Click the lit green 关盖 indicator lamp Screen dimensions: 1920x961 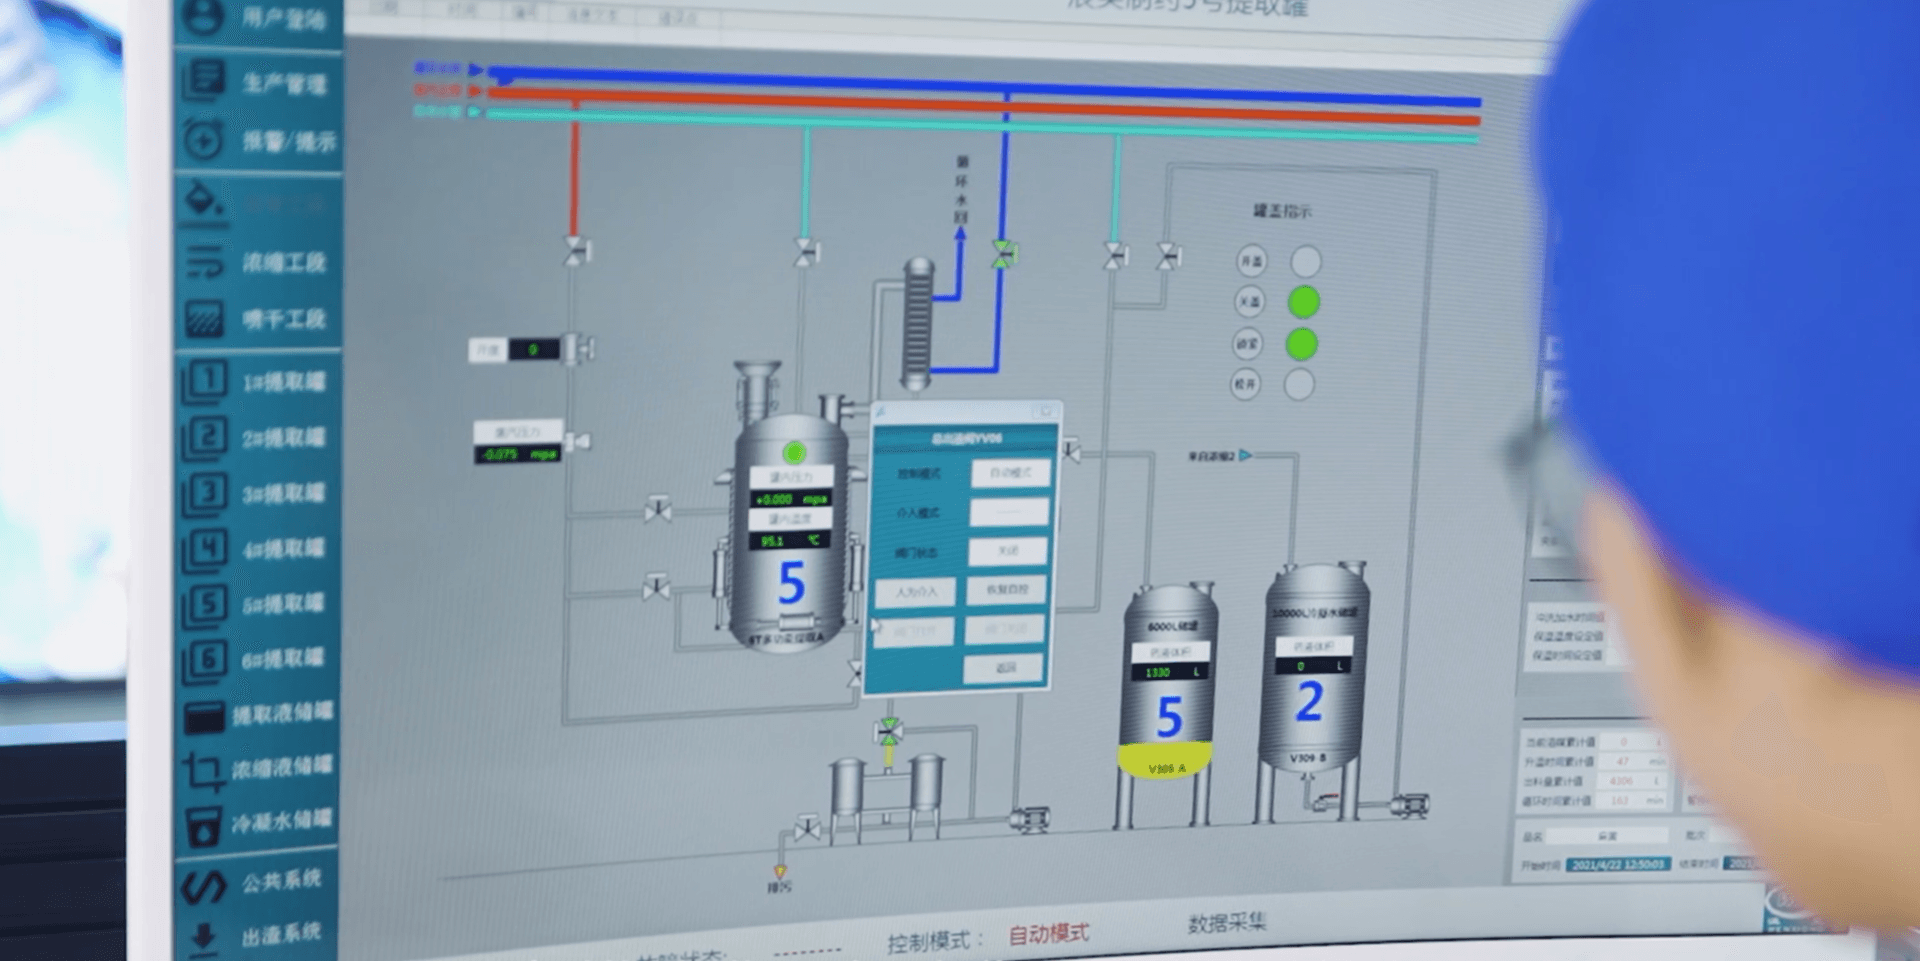tap(1303, 302)
